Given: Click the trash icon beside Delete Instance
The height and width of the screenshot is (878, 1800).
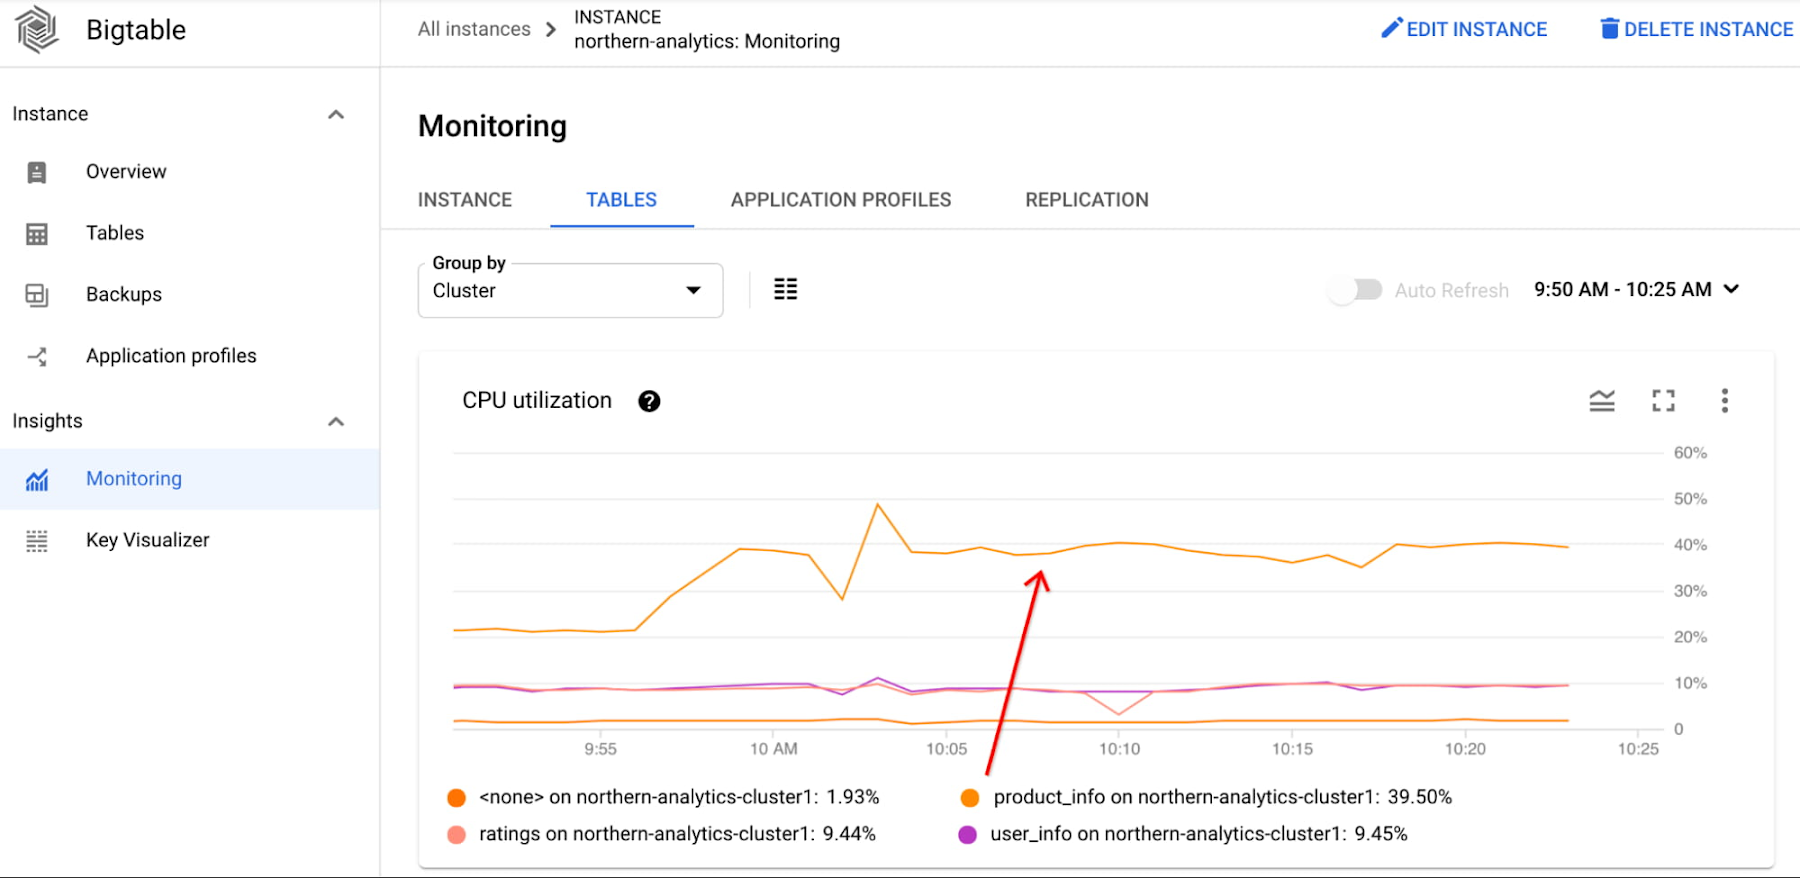Looking at the screenshot, I should click(1609, 28).
